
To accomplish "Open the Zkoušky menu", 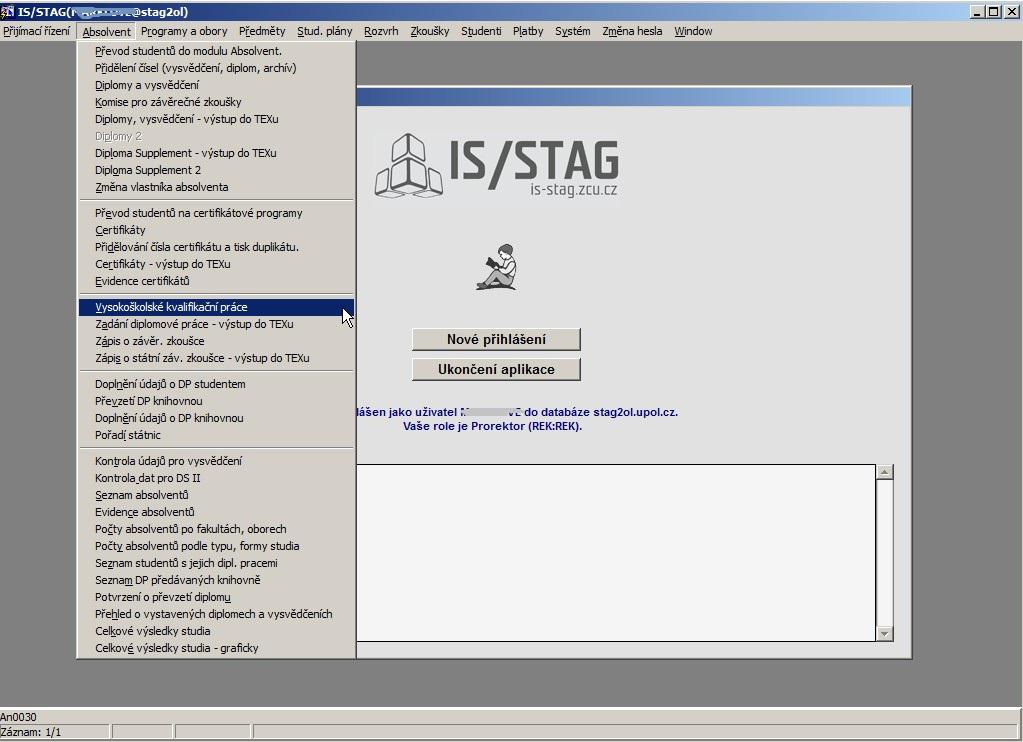I will pyautogui.click(x=430, y=31).
